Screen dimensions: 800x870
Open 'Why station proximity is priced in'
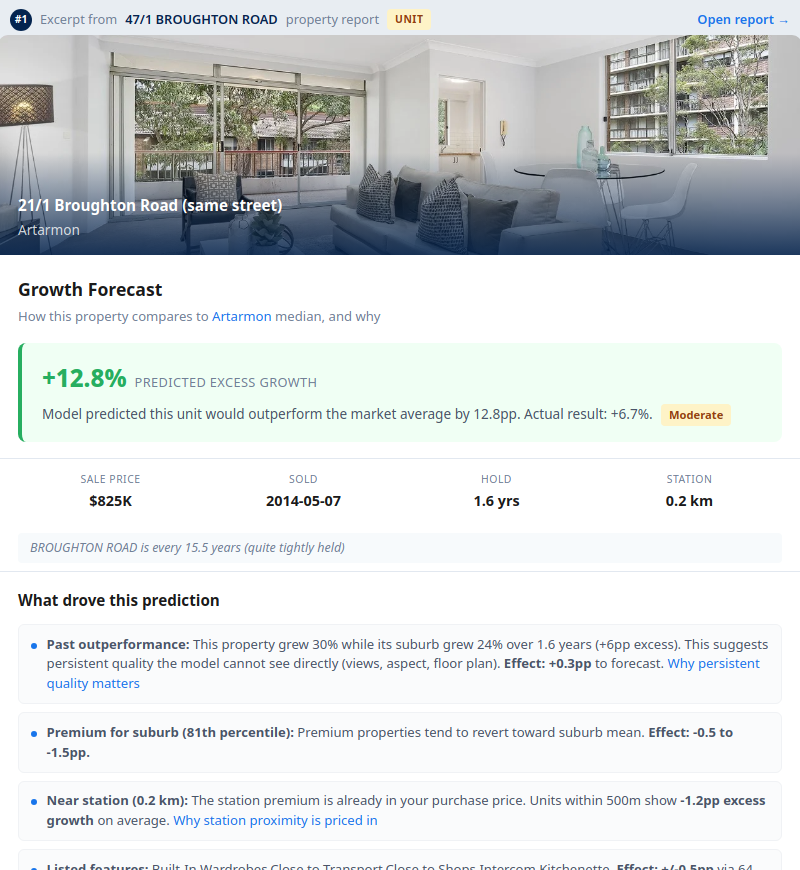click(275, 821)
